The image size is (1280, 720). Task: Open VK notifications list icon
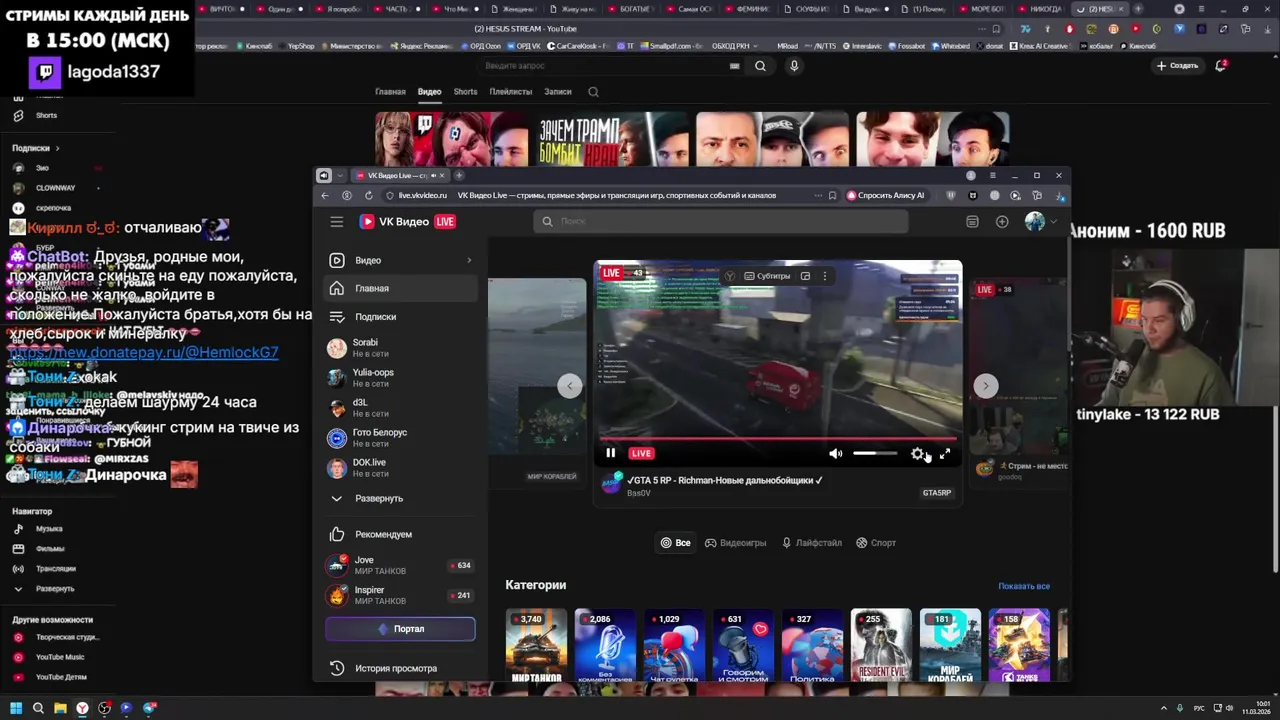(972, 222)
